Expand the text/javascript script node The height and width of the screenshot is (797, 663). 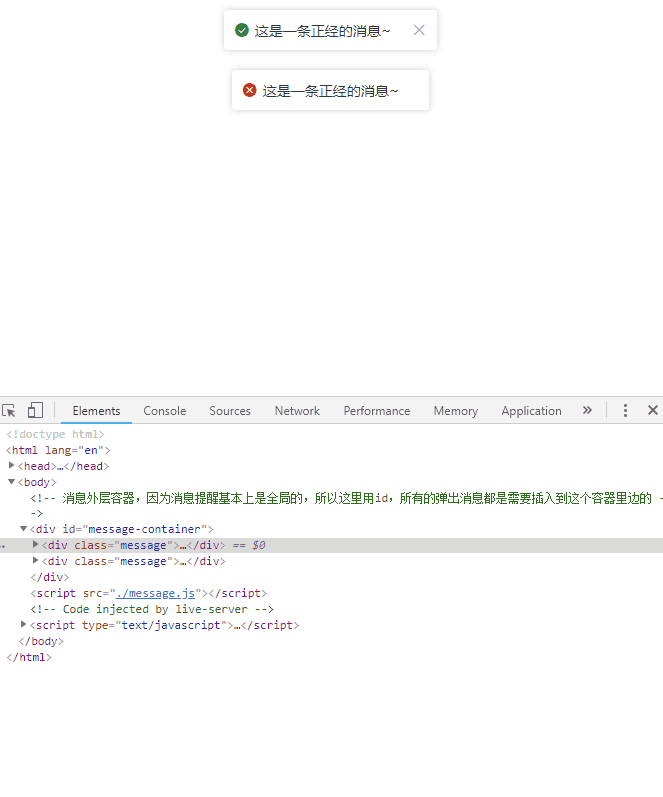coord(23,624)
